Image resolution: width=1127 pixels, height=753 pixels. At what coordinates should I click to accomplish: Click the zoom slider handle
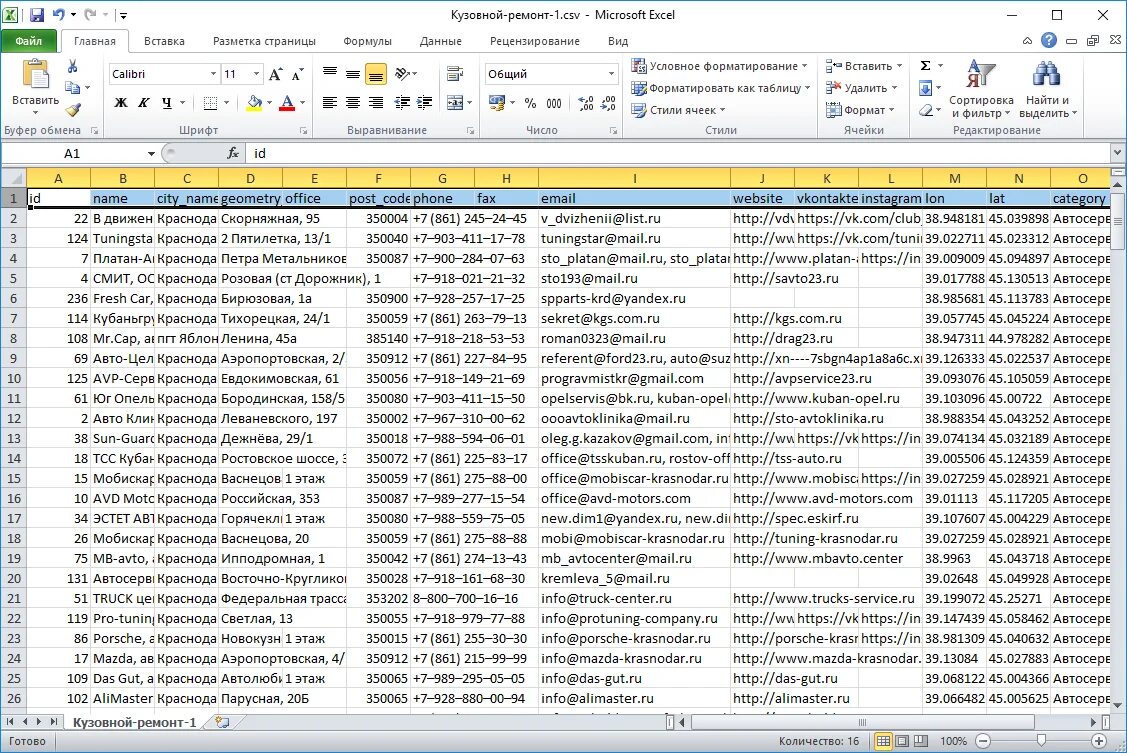click(1041, 741)
